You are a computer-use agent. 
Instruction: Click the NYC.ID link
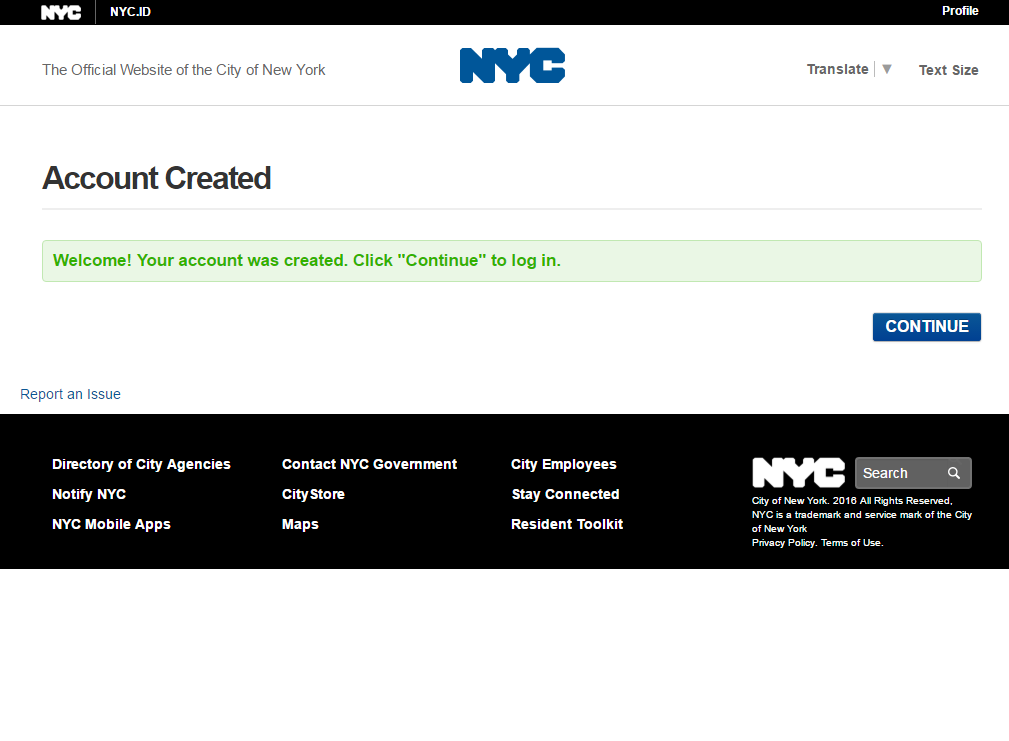(x=130, y=12)
